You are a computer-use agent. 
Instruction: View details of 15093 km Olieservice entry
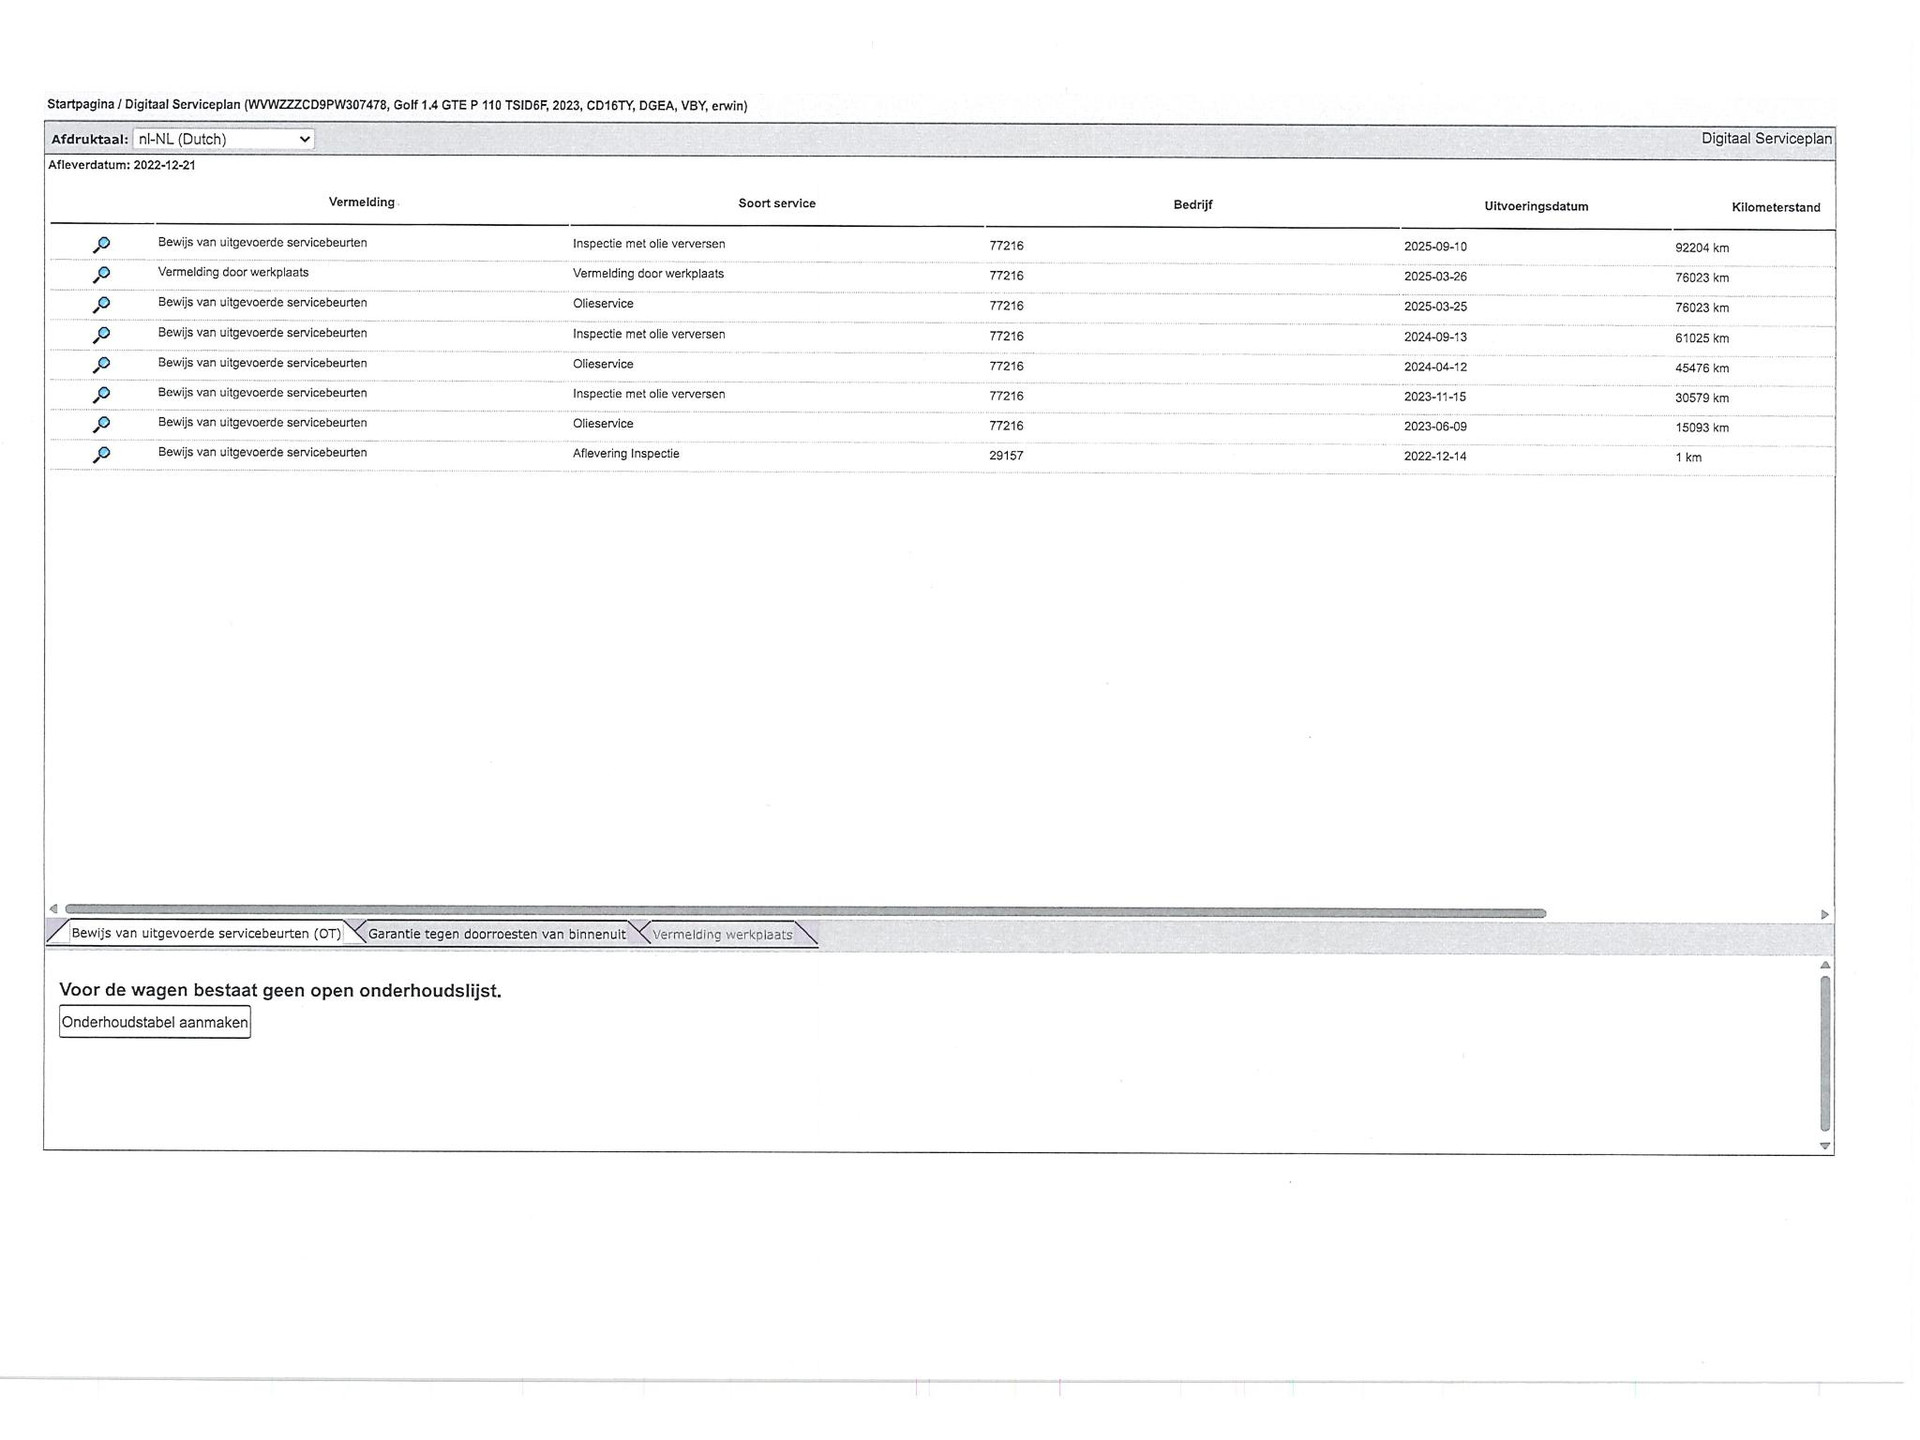101,425
